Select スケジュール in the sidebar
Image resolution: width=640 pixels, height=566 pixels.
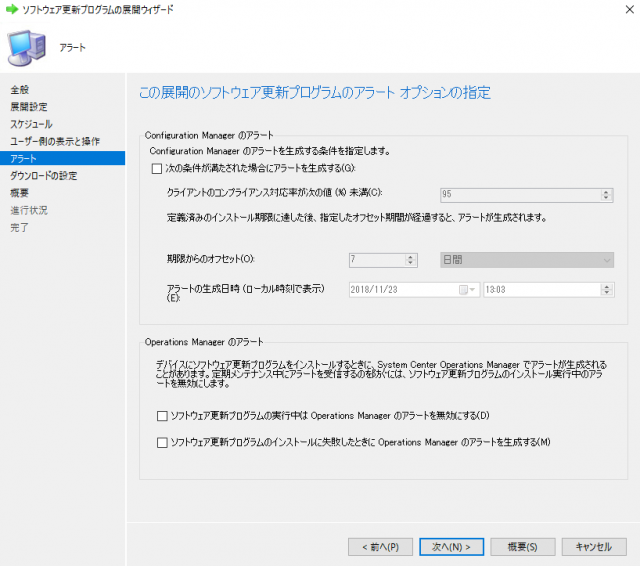click(x=32, y=124)
